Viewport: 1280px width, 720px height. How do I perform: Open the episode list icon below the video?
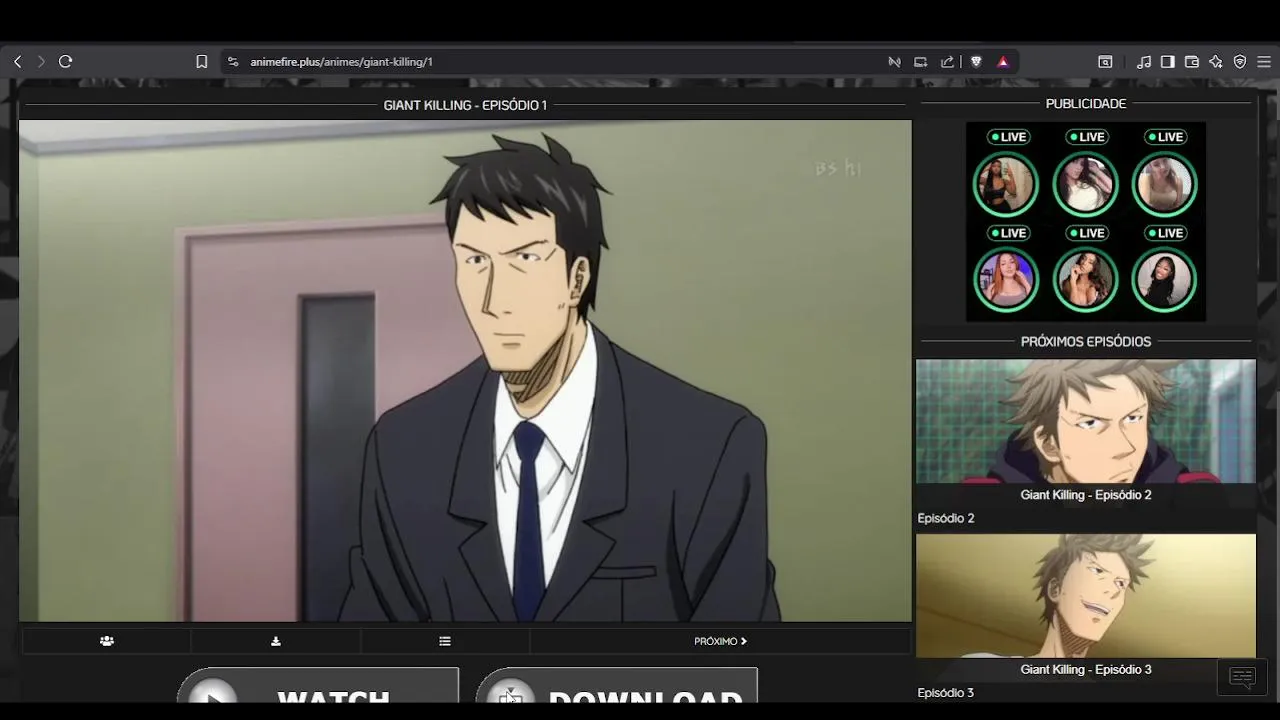click(445, 641)
